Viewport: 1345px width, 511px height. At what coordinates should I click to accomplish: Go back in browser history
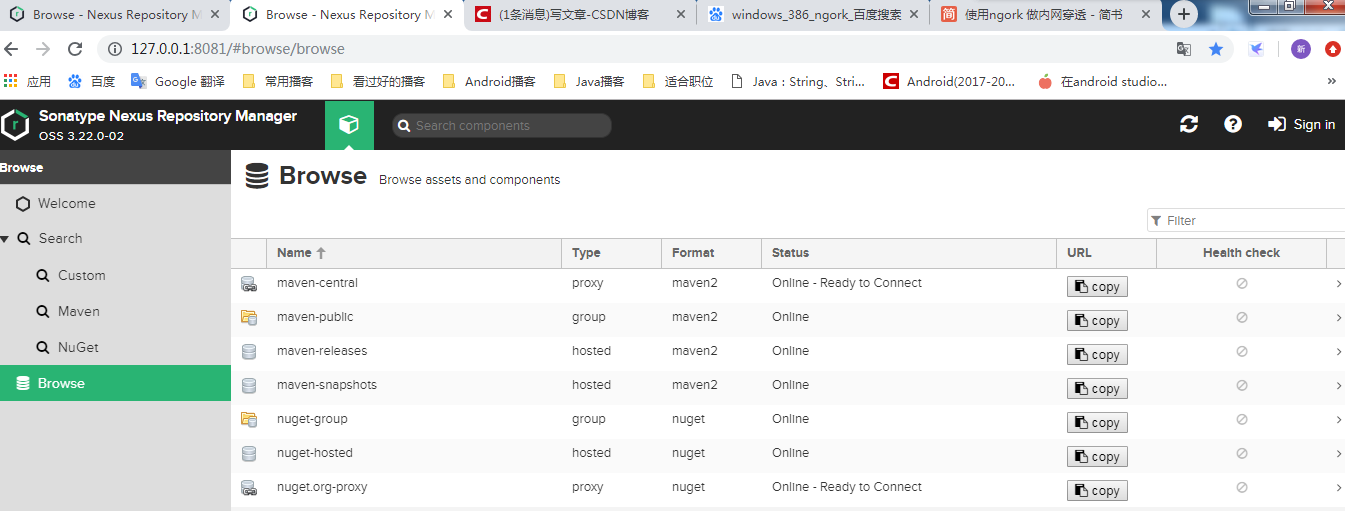coord(12,48)
